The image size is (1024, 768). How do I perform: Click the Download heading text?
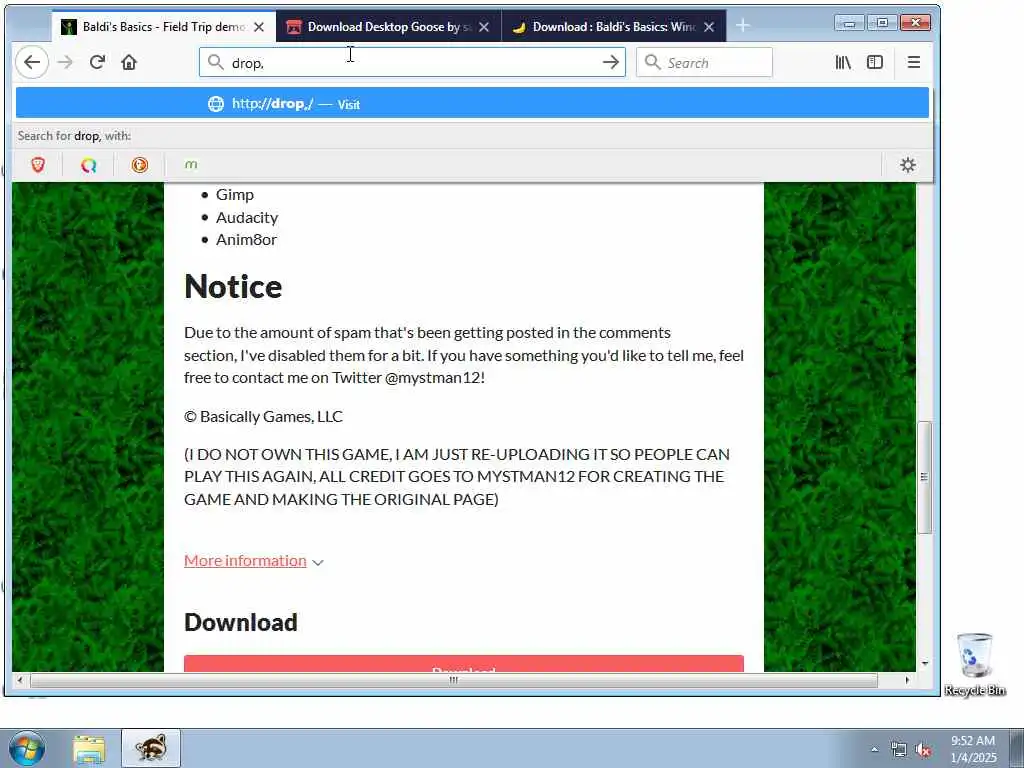(x=240, y=622)
